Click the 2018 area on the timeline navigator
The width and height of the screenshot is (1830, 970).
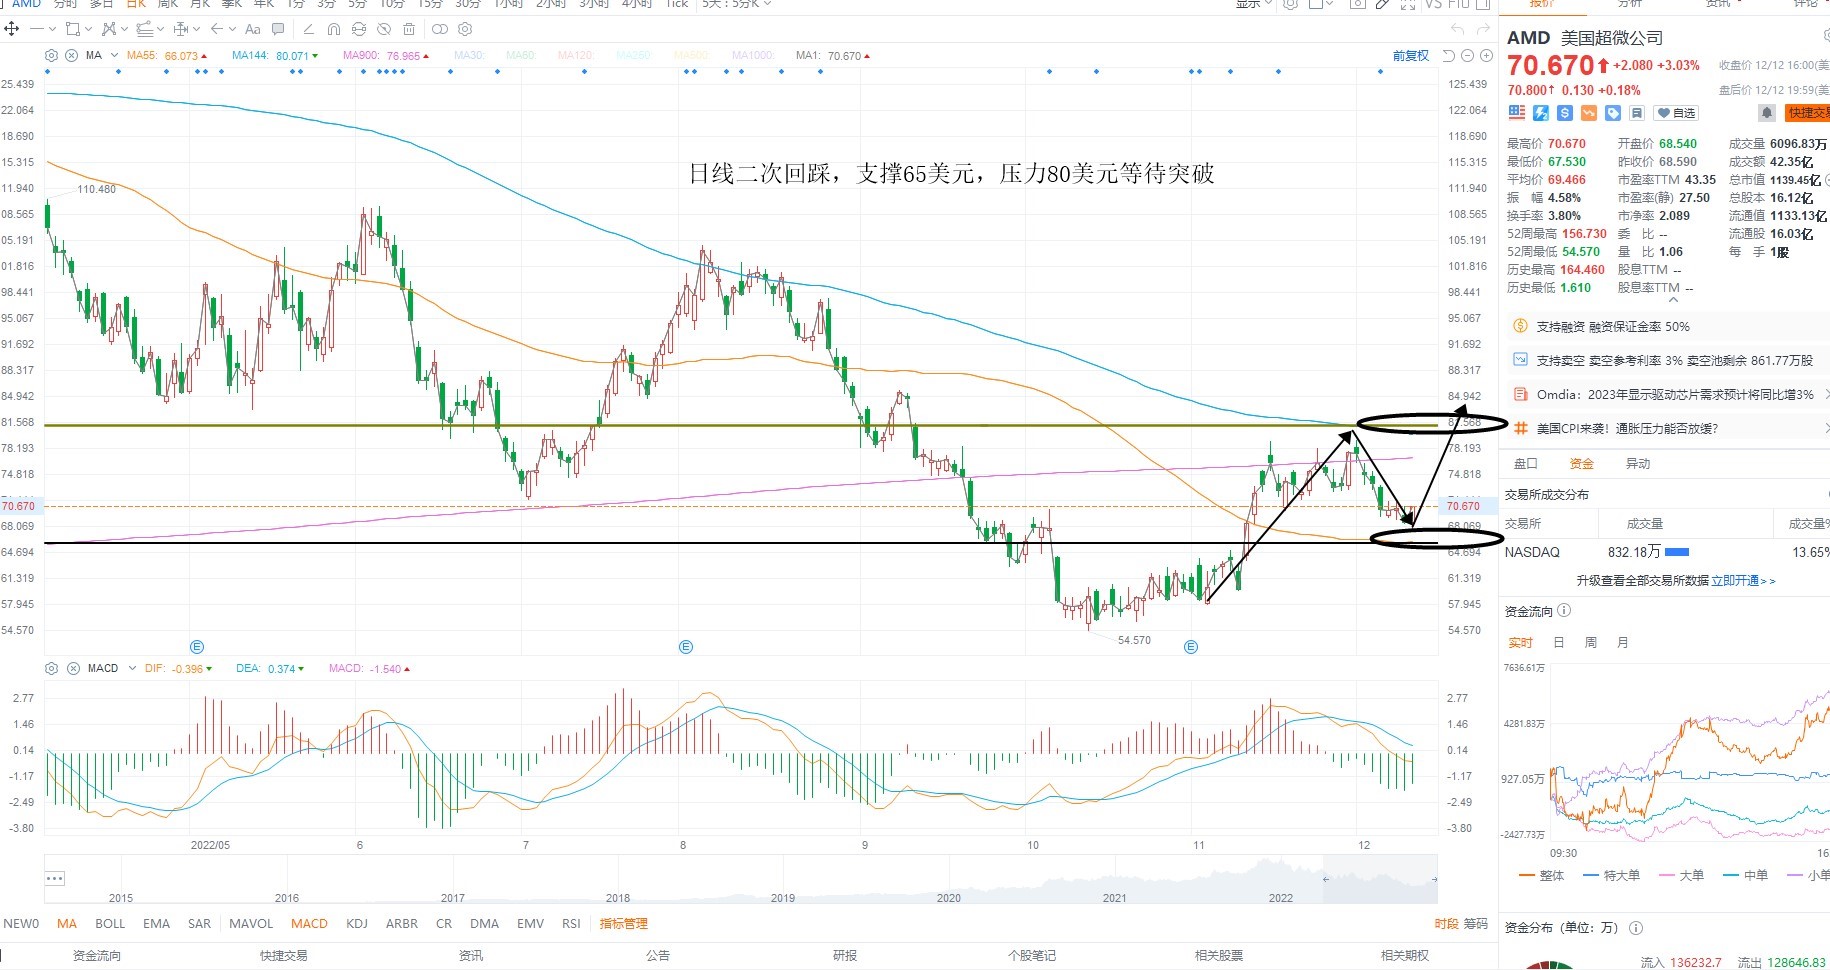click(618, 897)
